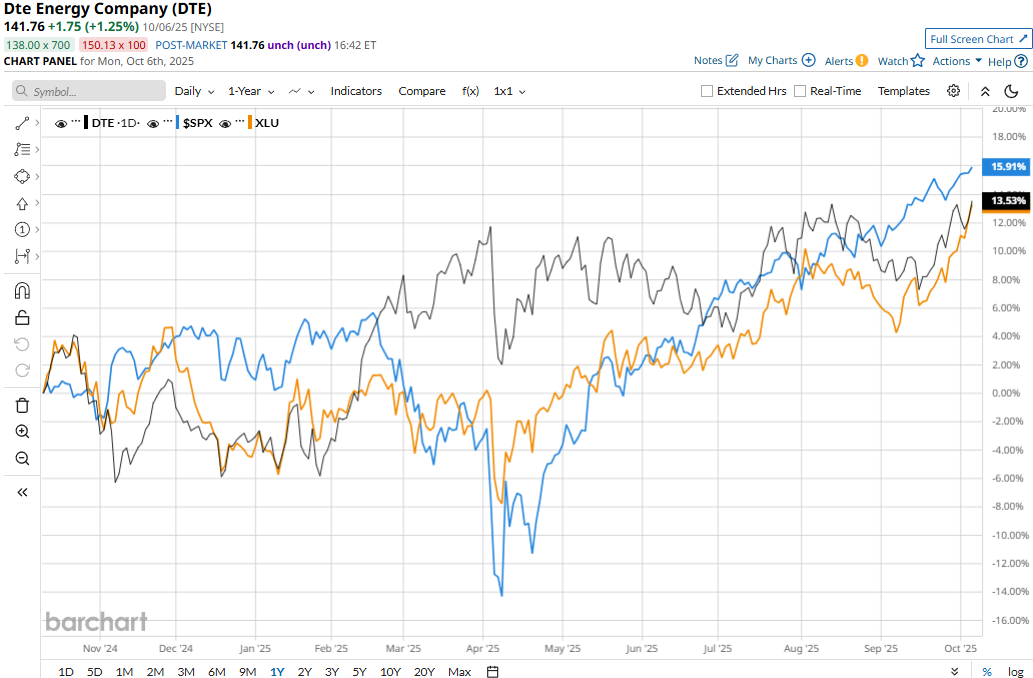1033x678 pixels.
Task: Open the Help question mark icon
Action: [1020, 61]
